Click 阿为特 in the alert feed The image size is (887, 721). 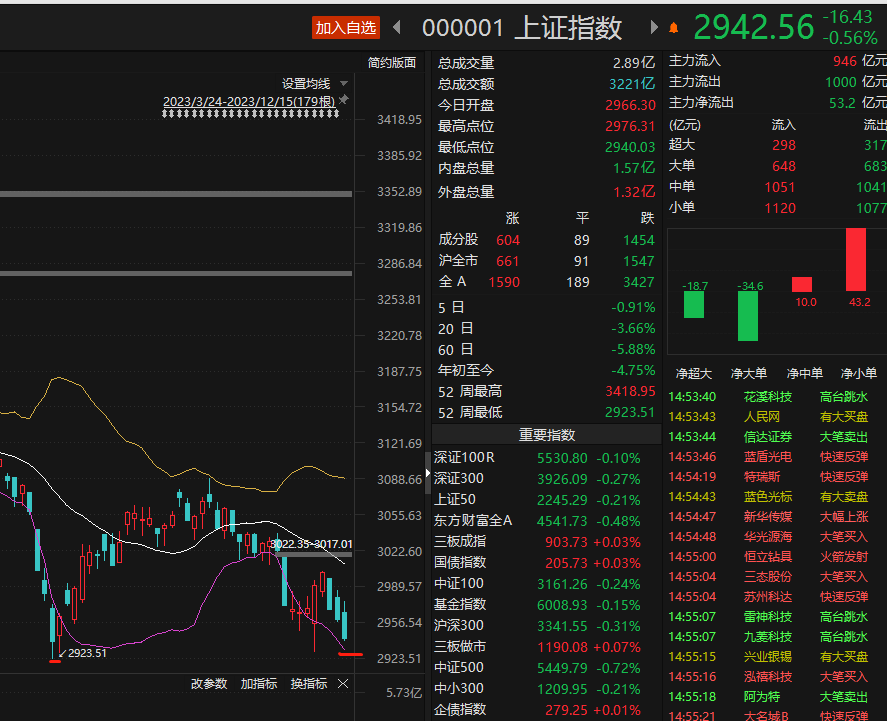pos(761,697)
